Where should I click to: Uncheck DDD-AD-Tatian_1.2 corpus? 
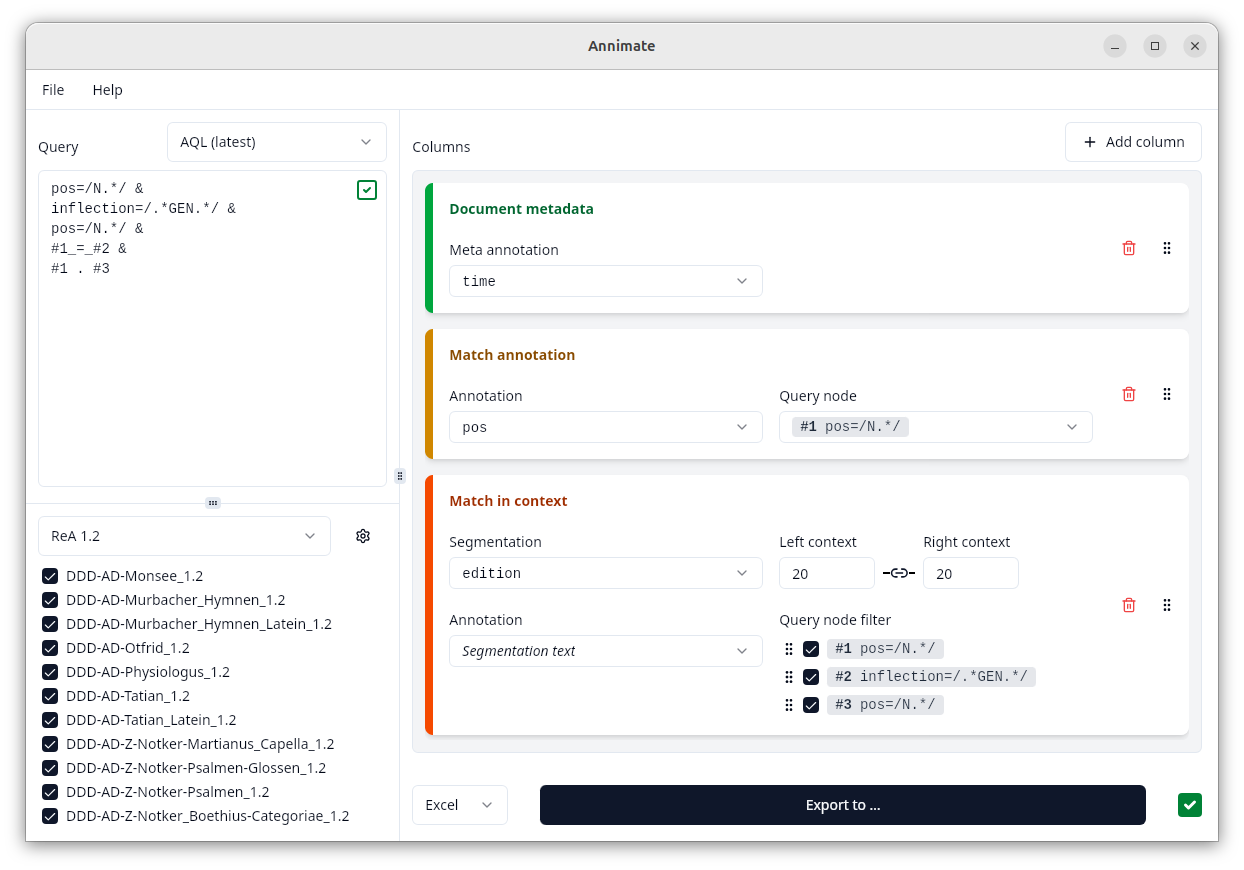(50, 696)
